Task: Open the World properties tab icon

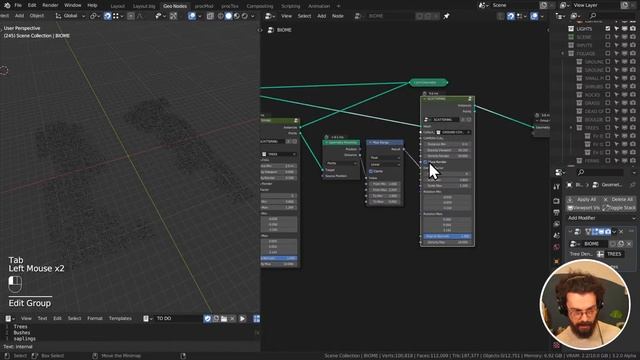Action: point(557,247)
